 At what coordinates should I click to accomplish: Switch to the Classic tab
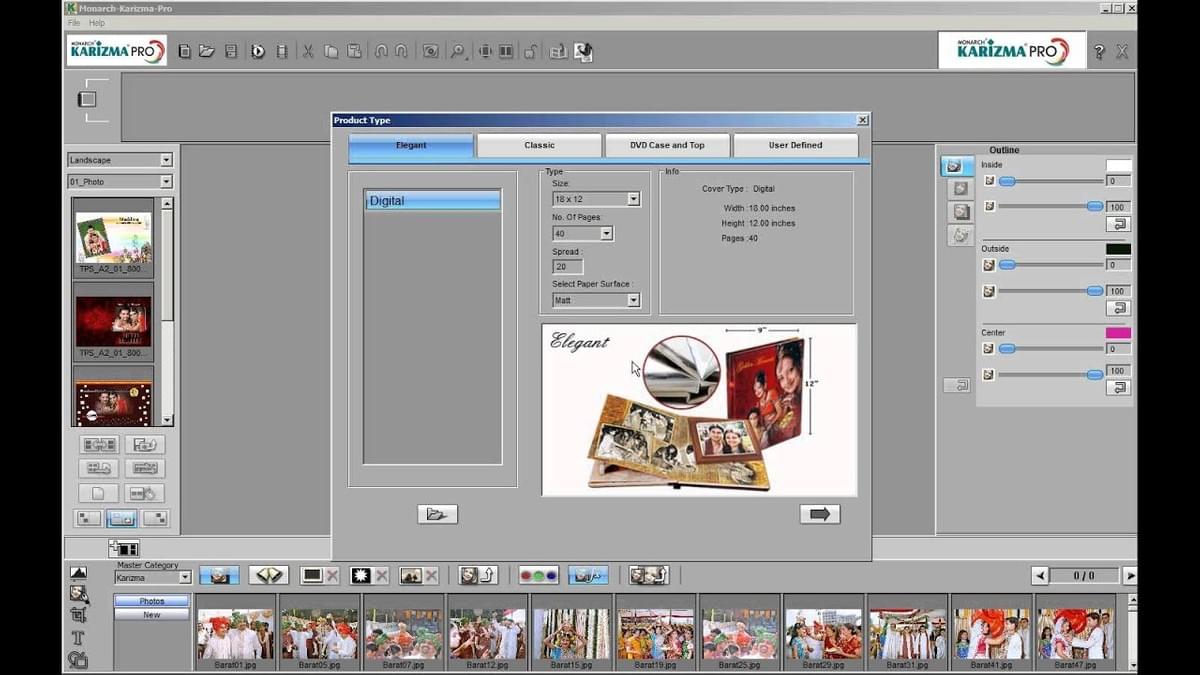[x=539, y=145]
